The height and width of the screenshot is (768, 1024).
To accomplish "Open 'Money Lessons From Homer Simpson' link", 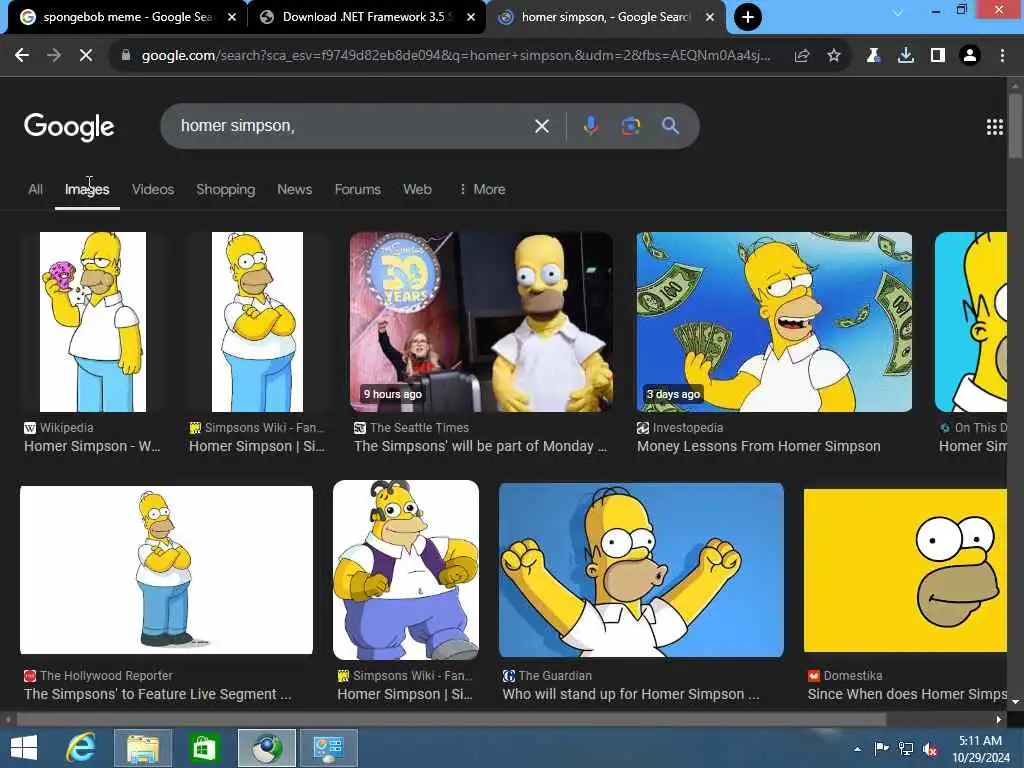I will (759, 447).
